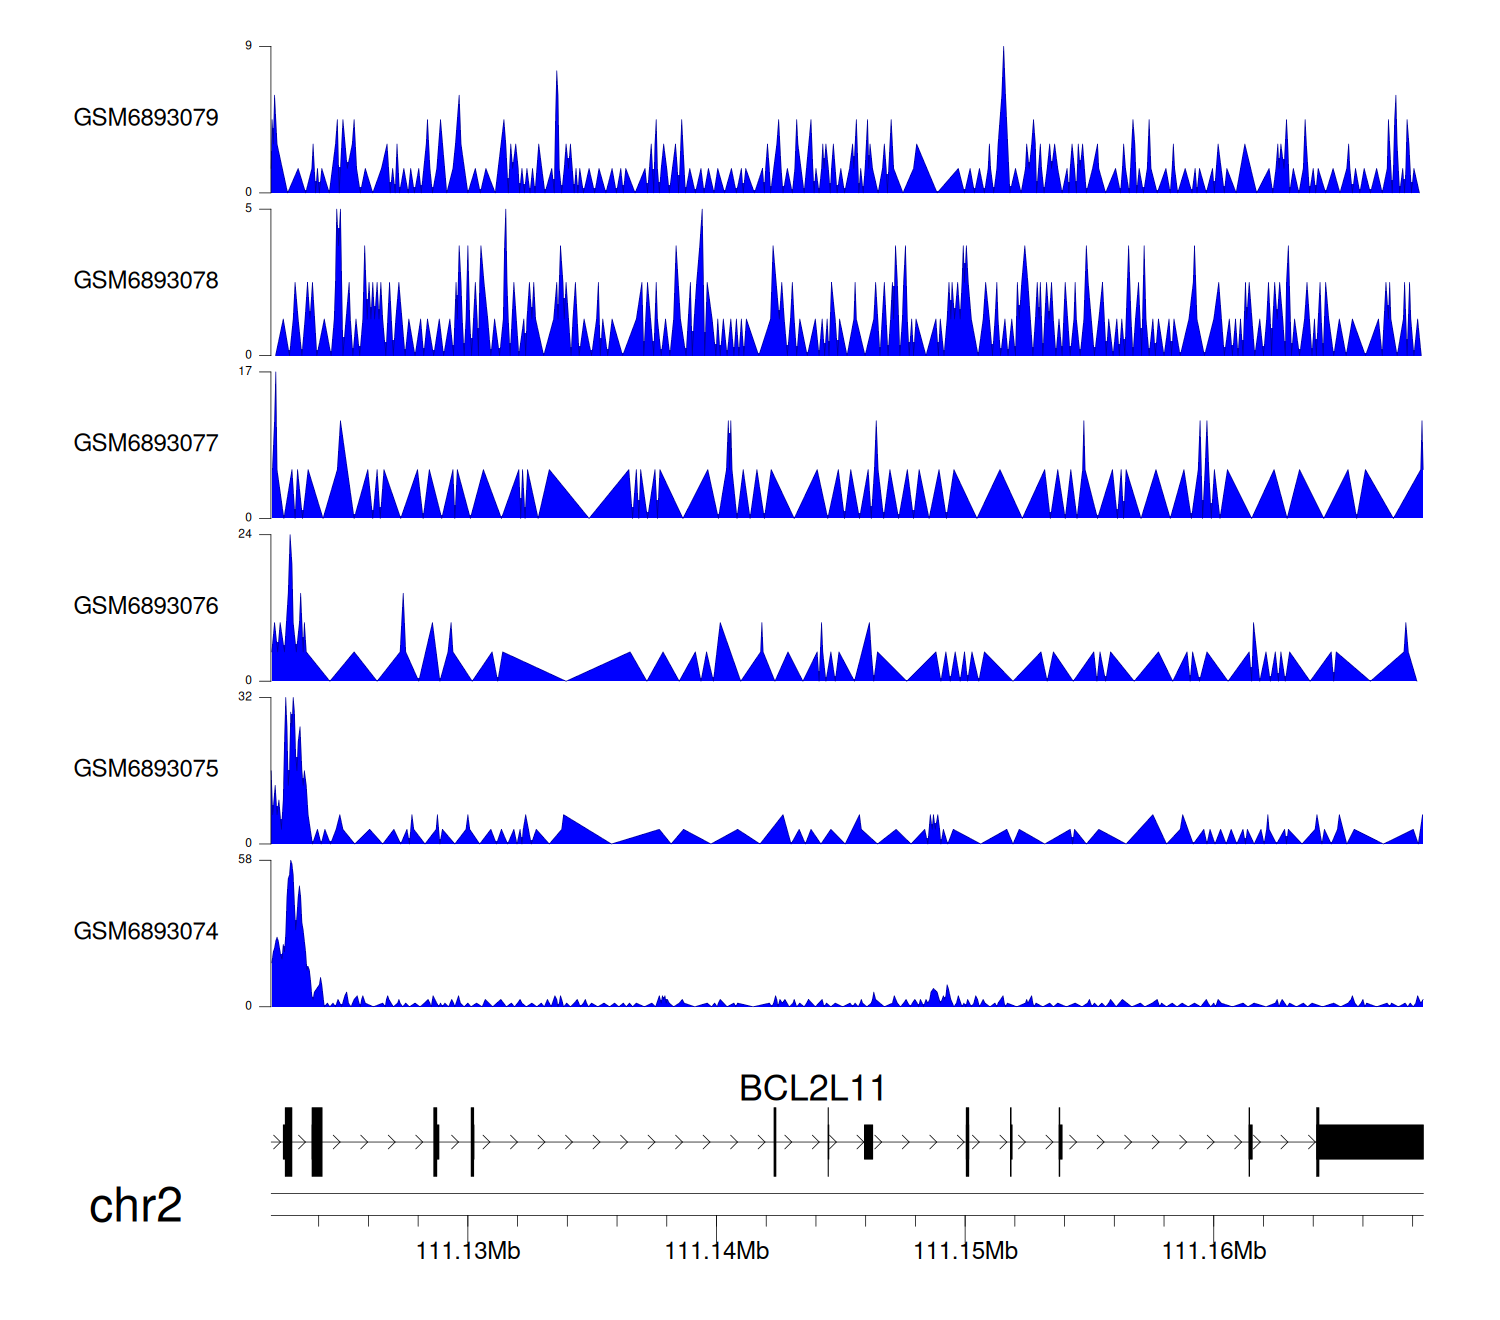Select the GSM6893074 track label

click(x=146, y=932)
